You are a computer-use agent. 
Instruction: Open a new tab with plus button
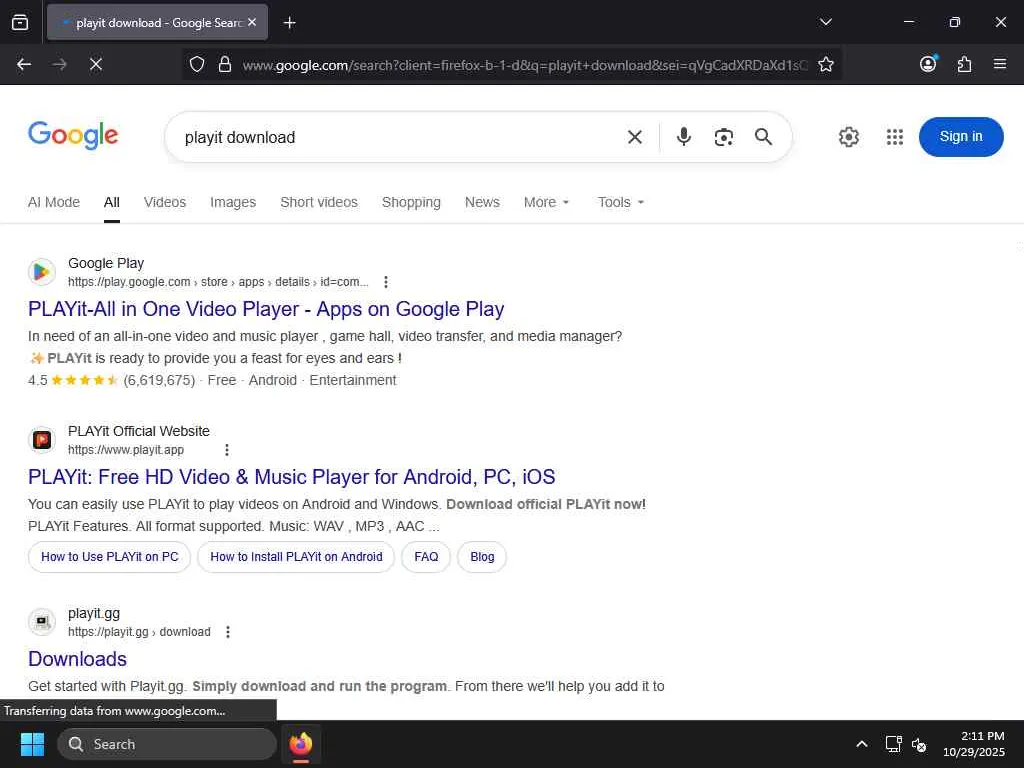point(289,23)
